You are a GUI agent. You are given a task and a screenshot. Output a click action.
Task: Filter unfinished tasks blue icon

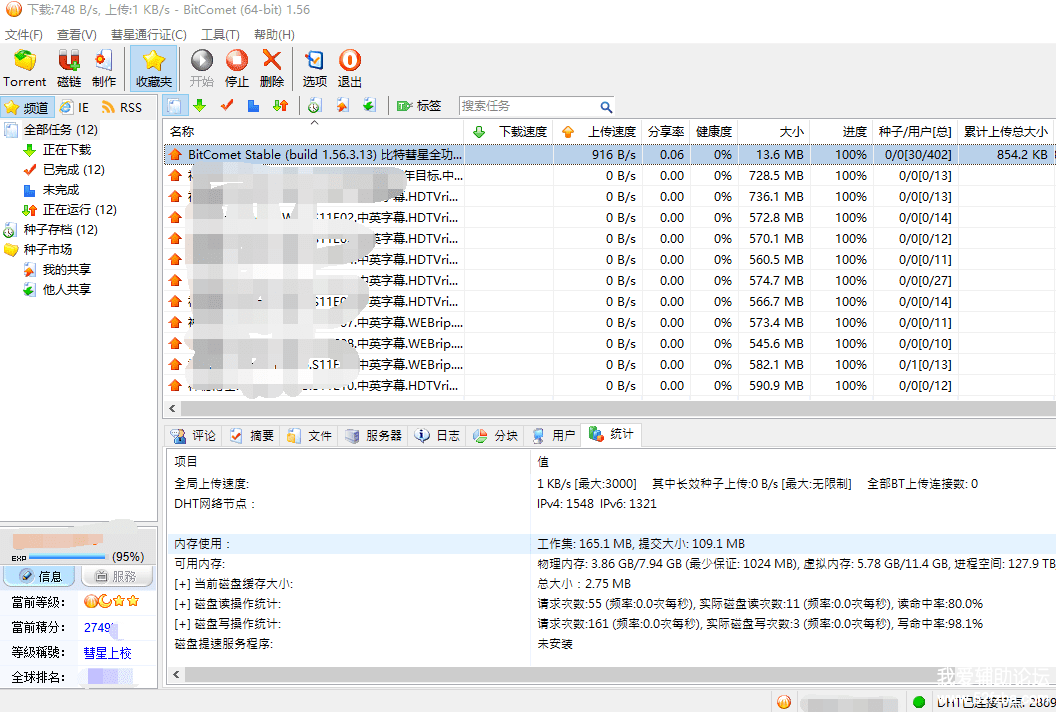click(x=253, y=106)
